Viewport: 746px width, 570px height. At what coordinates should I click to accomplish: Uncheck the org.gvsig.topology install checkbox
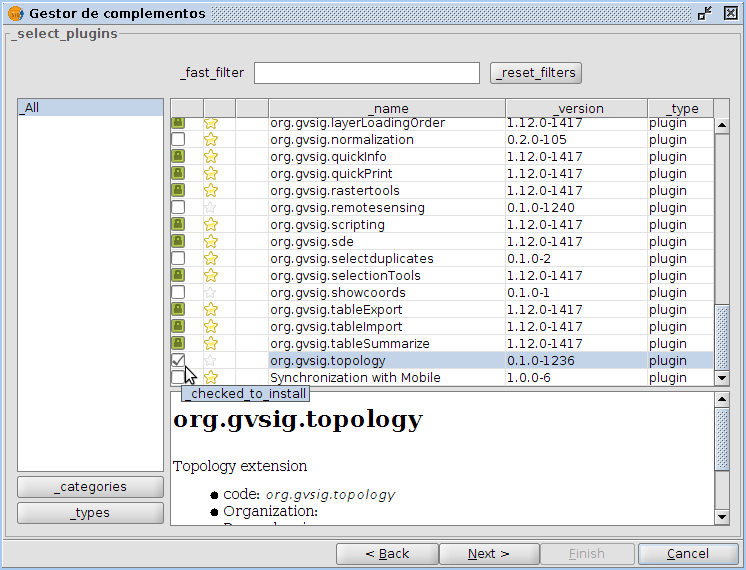tap(178, 360)
